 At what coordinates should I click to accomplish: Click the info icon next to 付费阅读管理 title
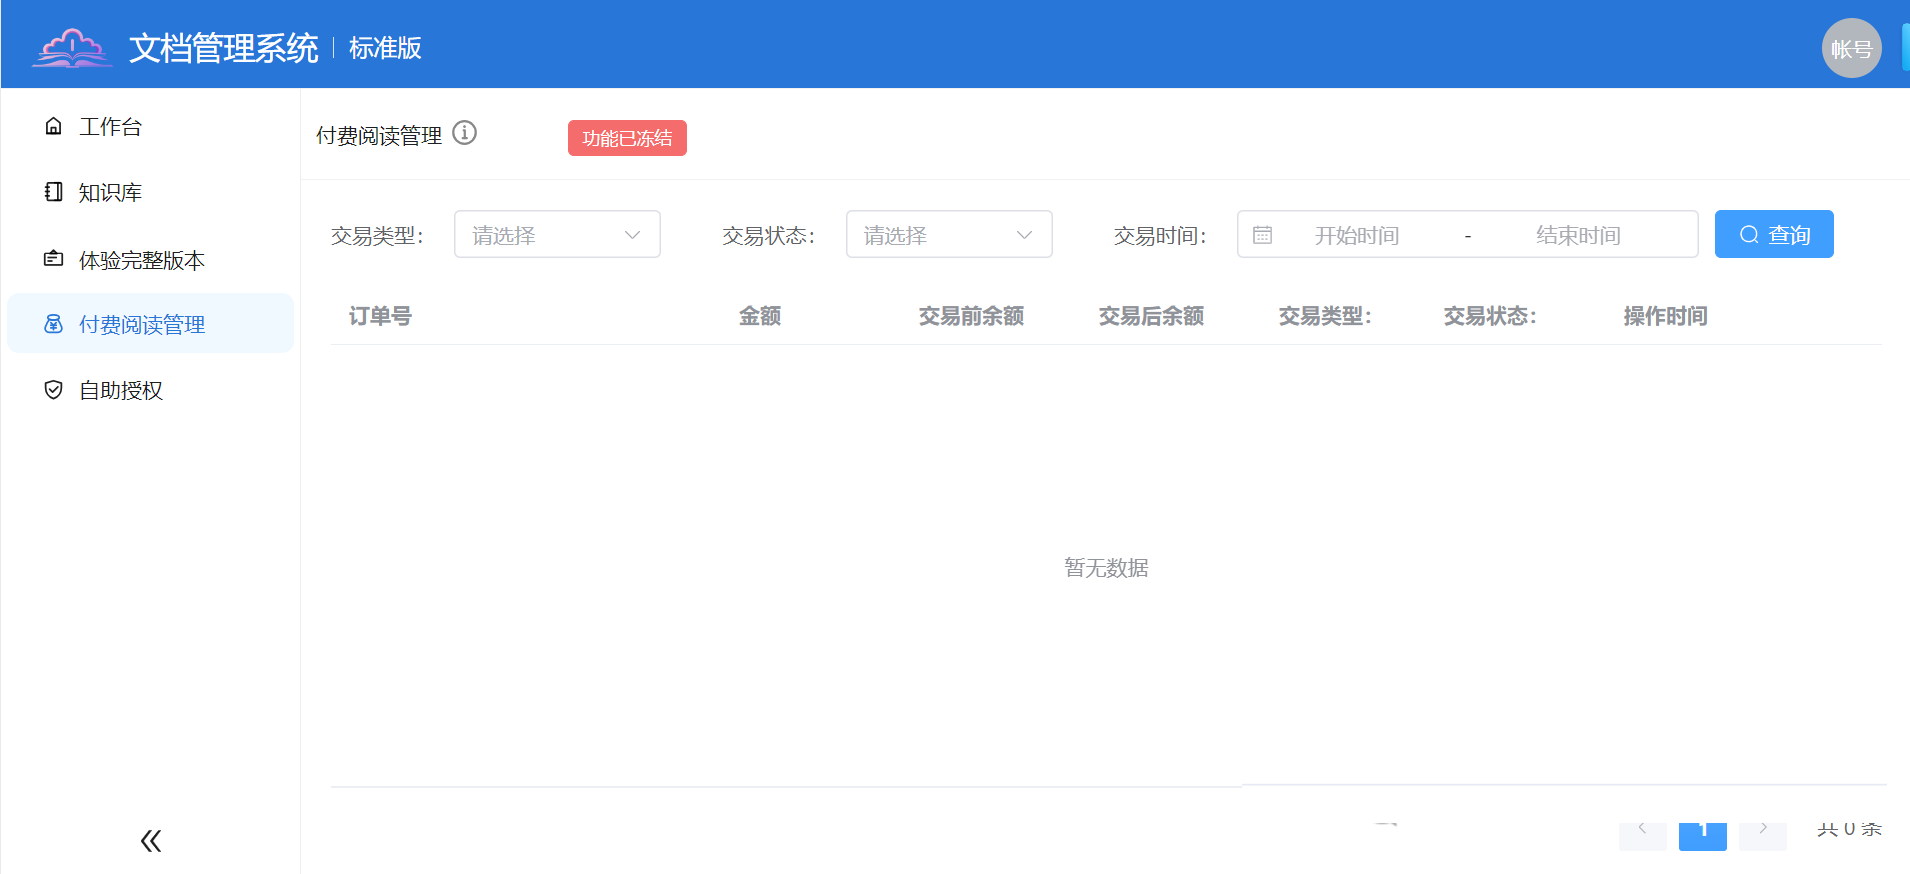click(x=465, y=133)
